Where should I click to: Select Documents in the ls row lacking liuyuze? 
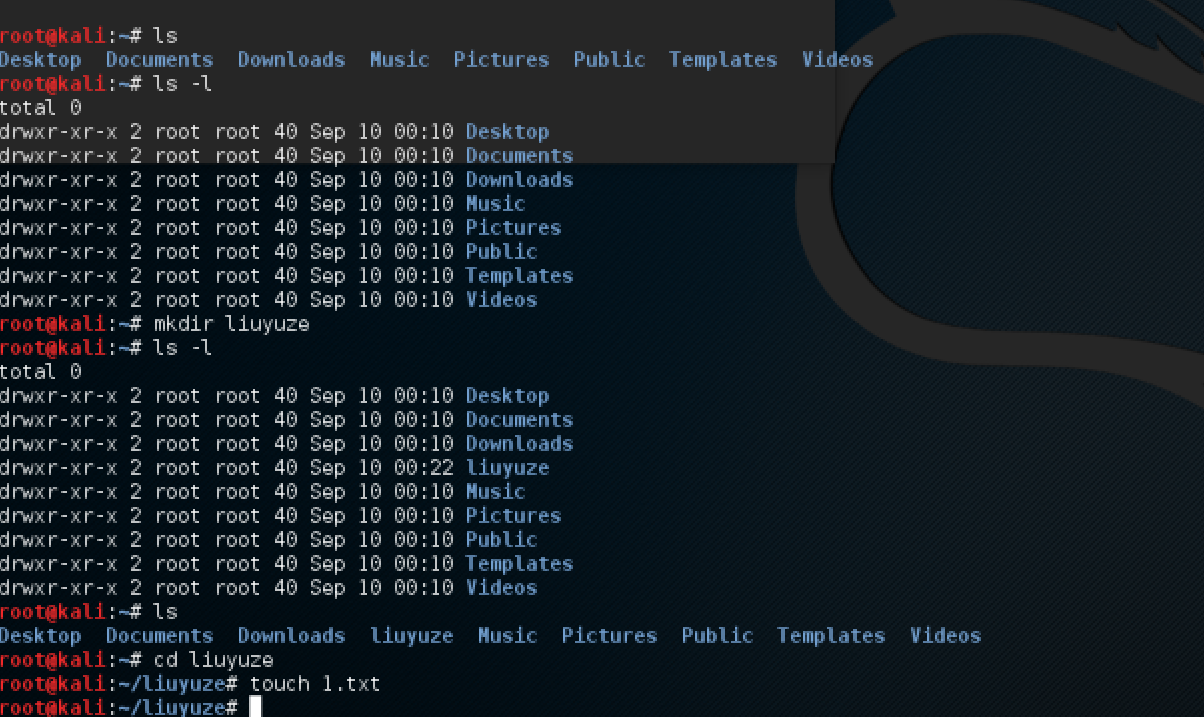[x=159, y=60]
